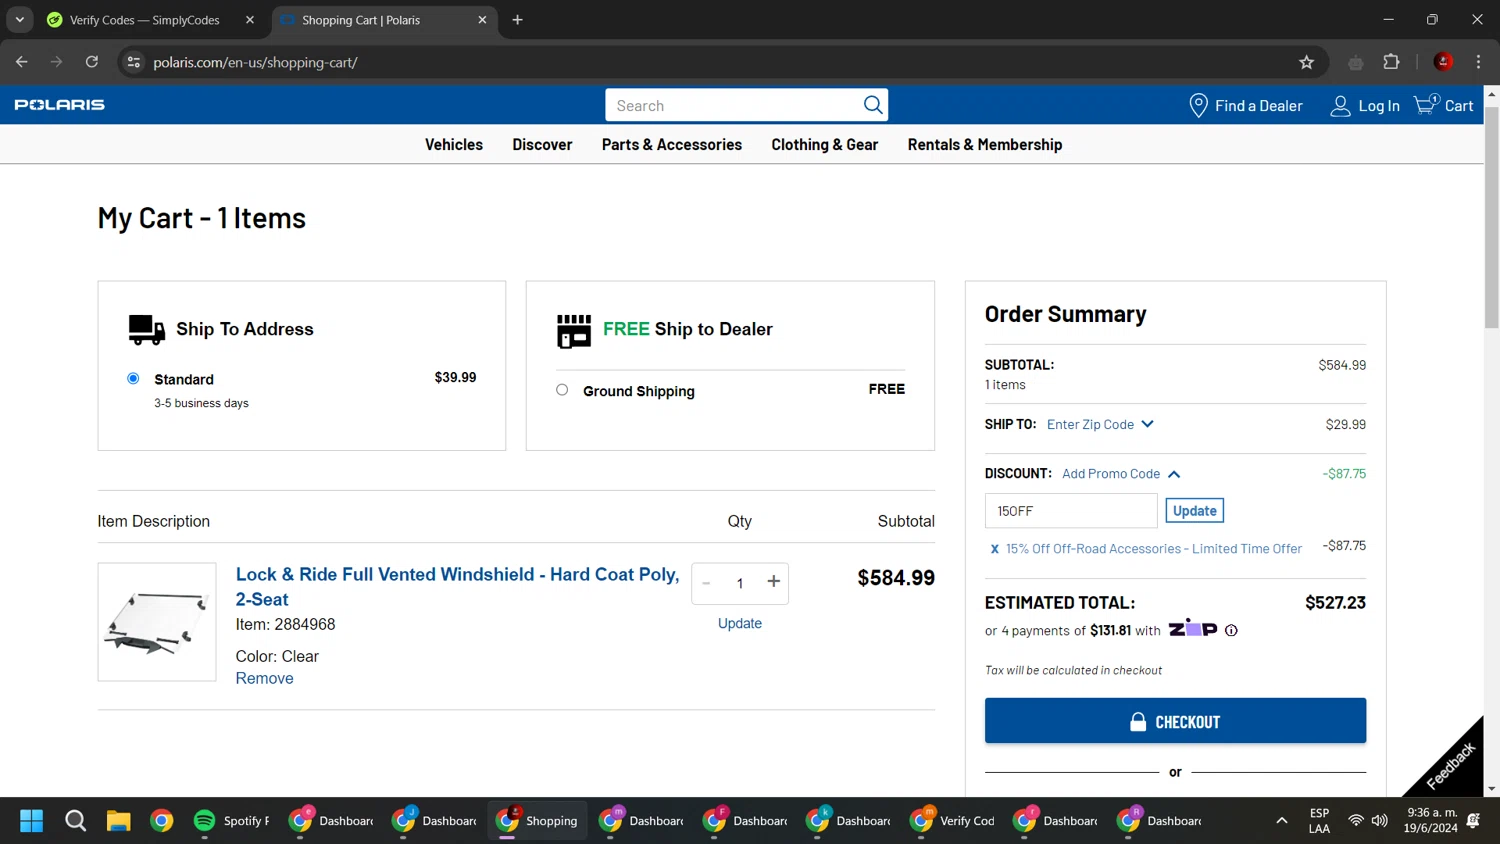Open the notifications bell in tray
Image resolution: width=1500 pixels, height=844 pixels.
pyautogui.click(x=1473, y=821)
